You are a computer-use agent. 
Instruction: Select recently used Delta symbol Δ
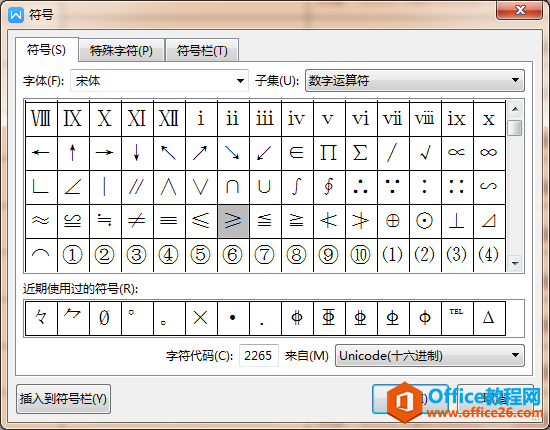click(x=489, y=318)
